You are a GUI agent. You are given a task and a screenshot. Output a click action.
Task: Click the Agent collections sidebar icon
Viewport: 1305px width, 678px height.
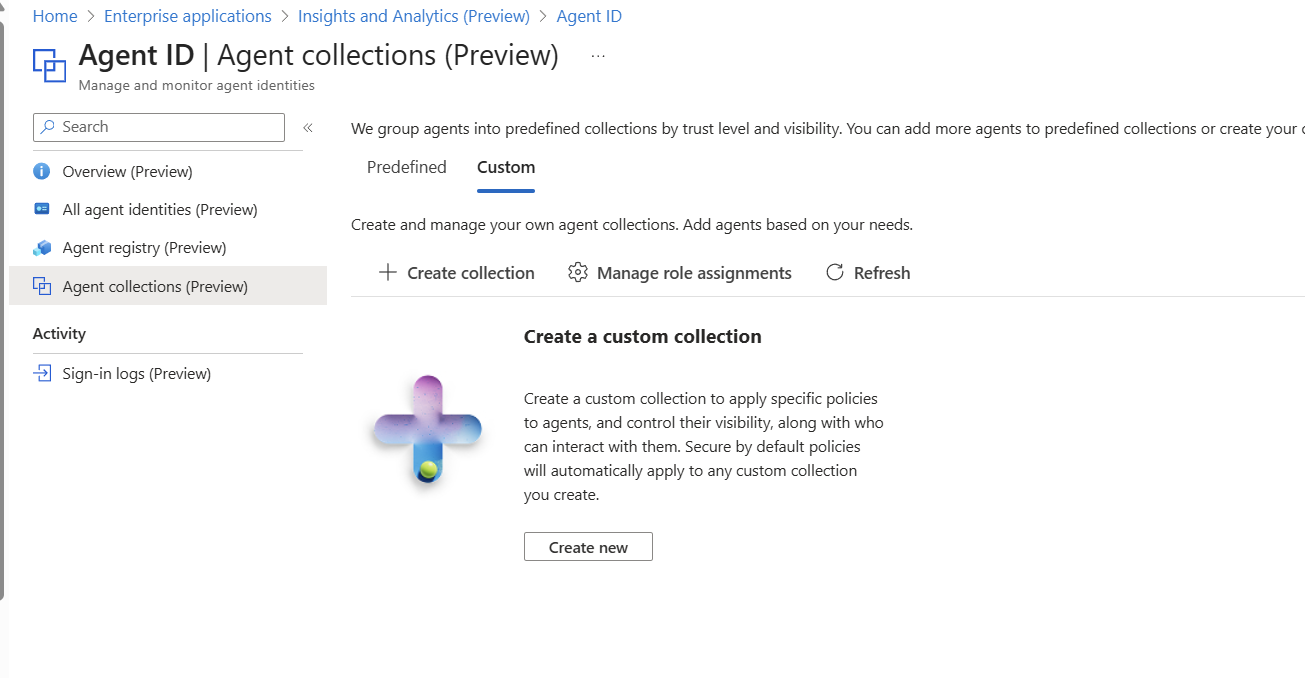(42, 286)
